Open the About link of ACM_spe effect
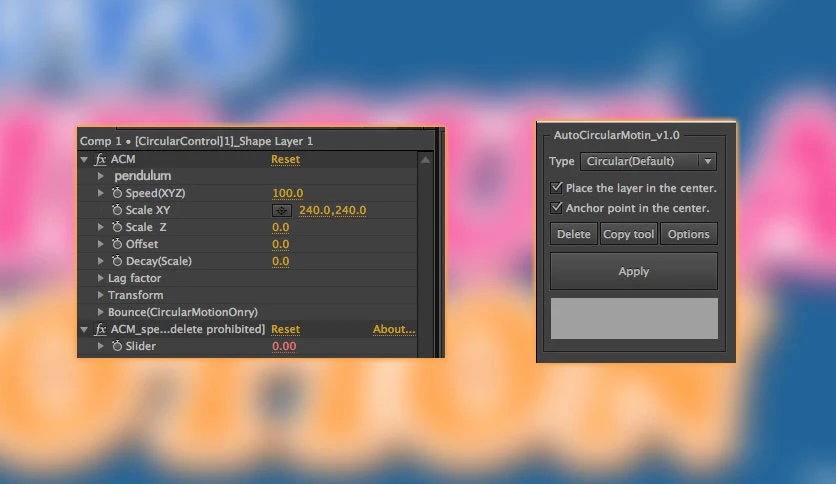The image size is (836, 484). tap(394, 329)
